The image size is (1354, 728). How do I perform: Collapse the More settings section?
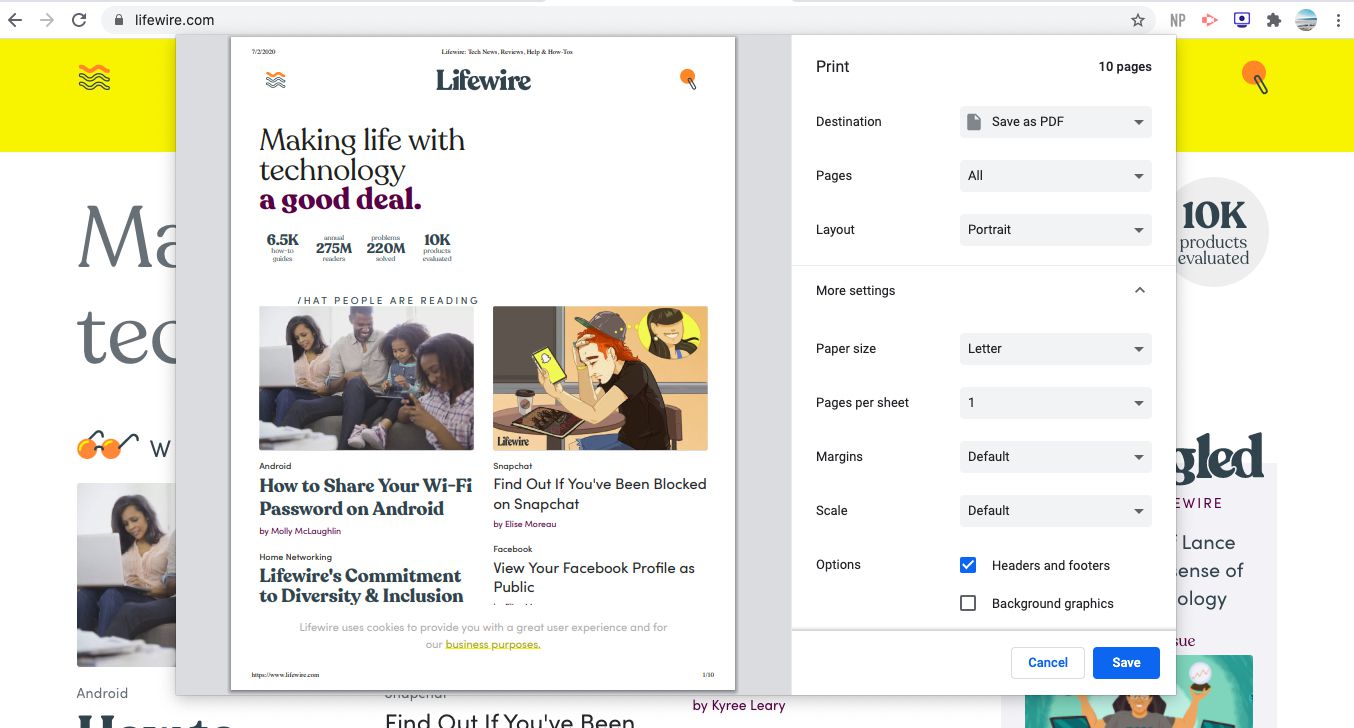[x=1139, y=291]
